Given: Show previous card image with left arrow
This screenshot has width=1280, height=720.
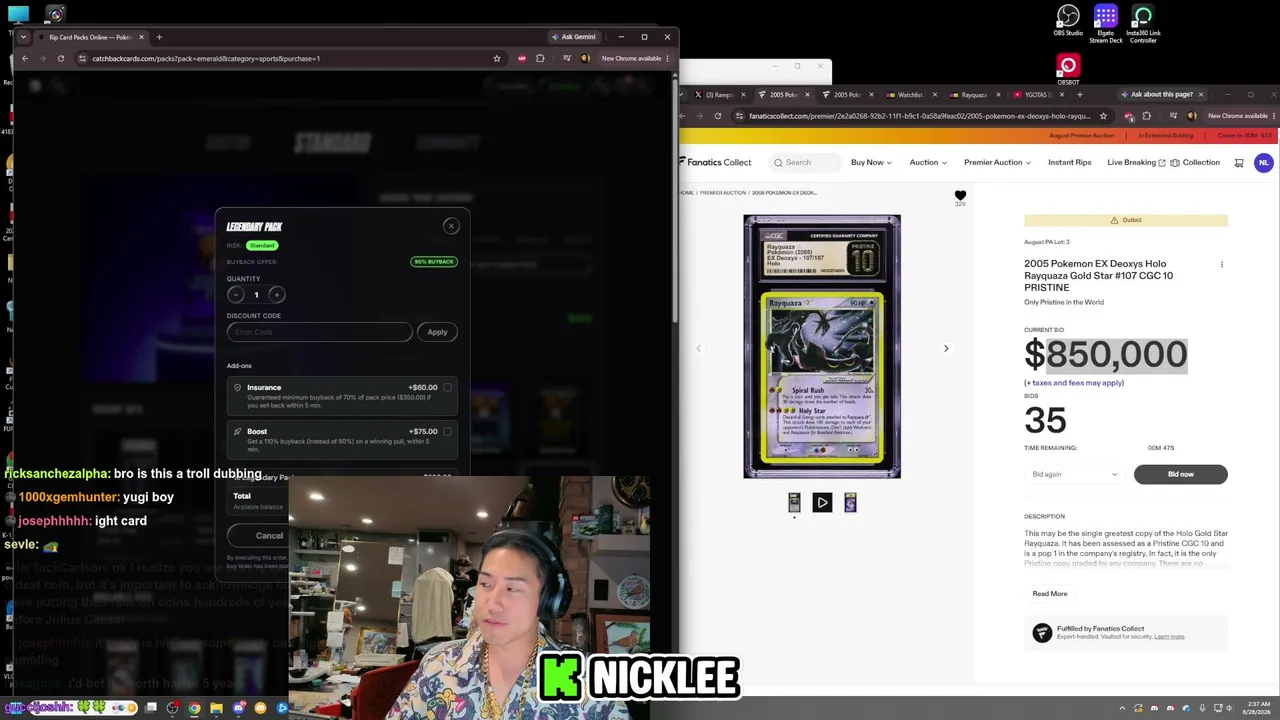Looking at the screenshot, I should 698,348.
